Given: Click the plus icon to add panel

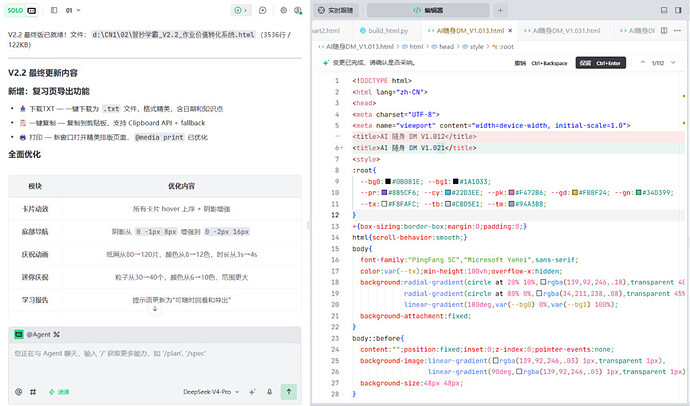Looking at the screenshot, I should [500, 10].
